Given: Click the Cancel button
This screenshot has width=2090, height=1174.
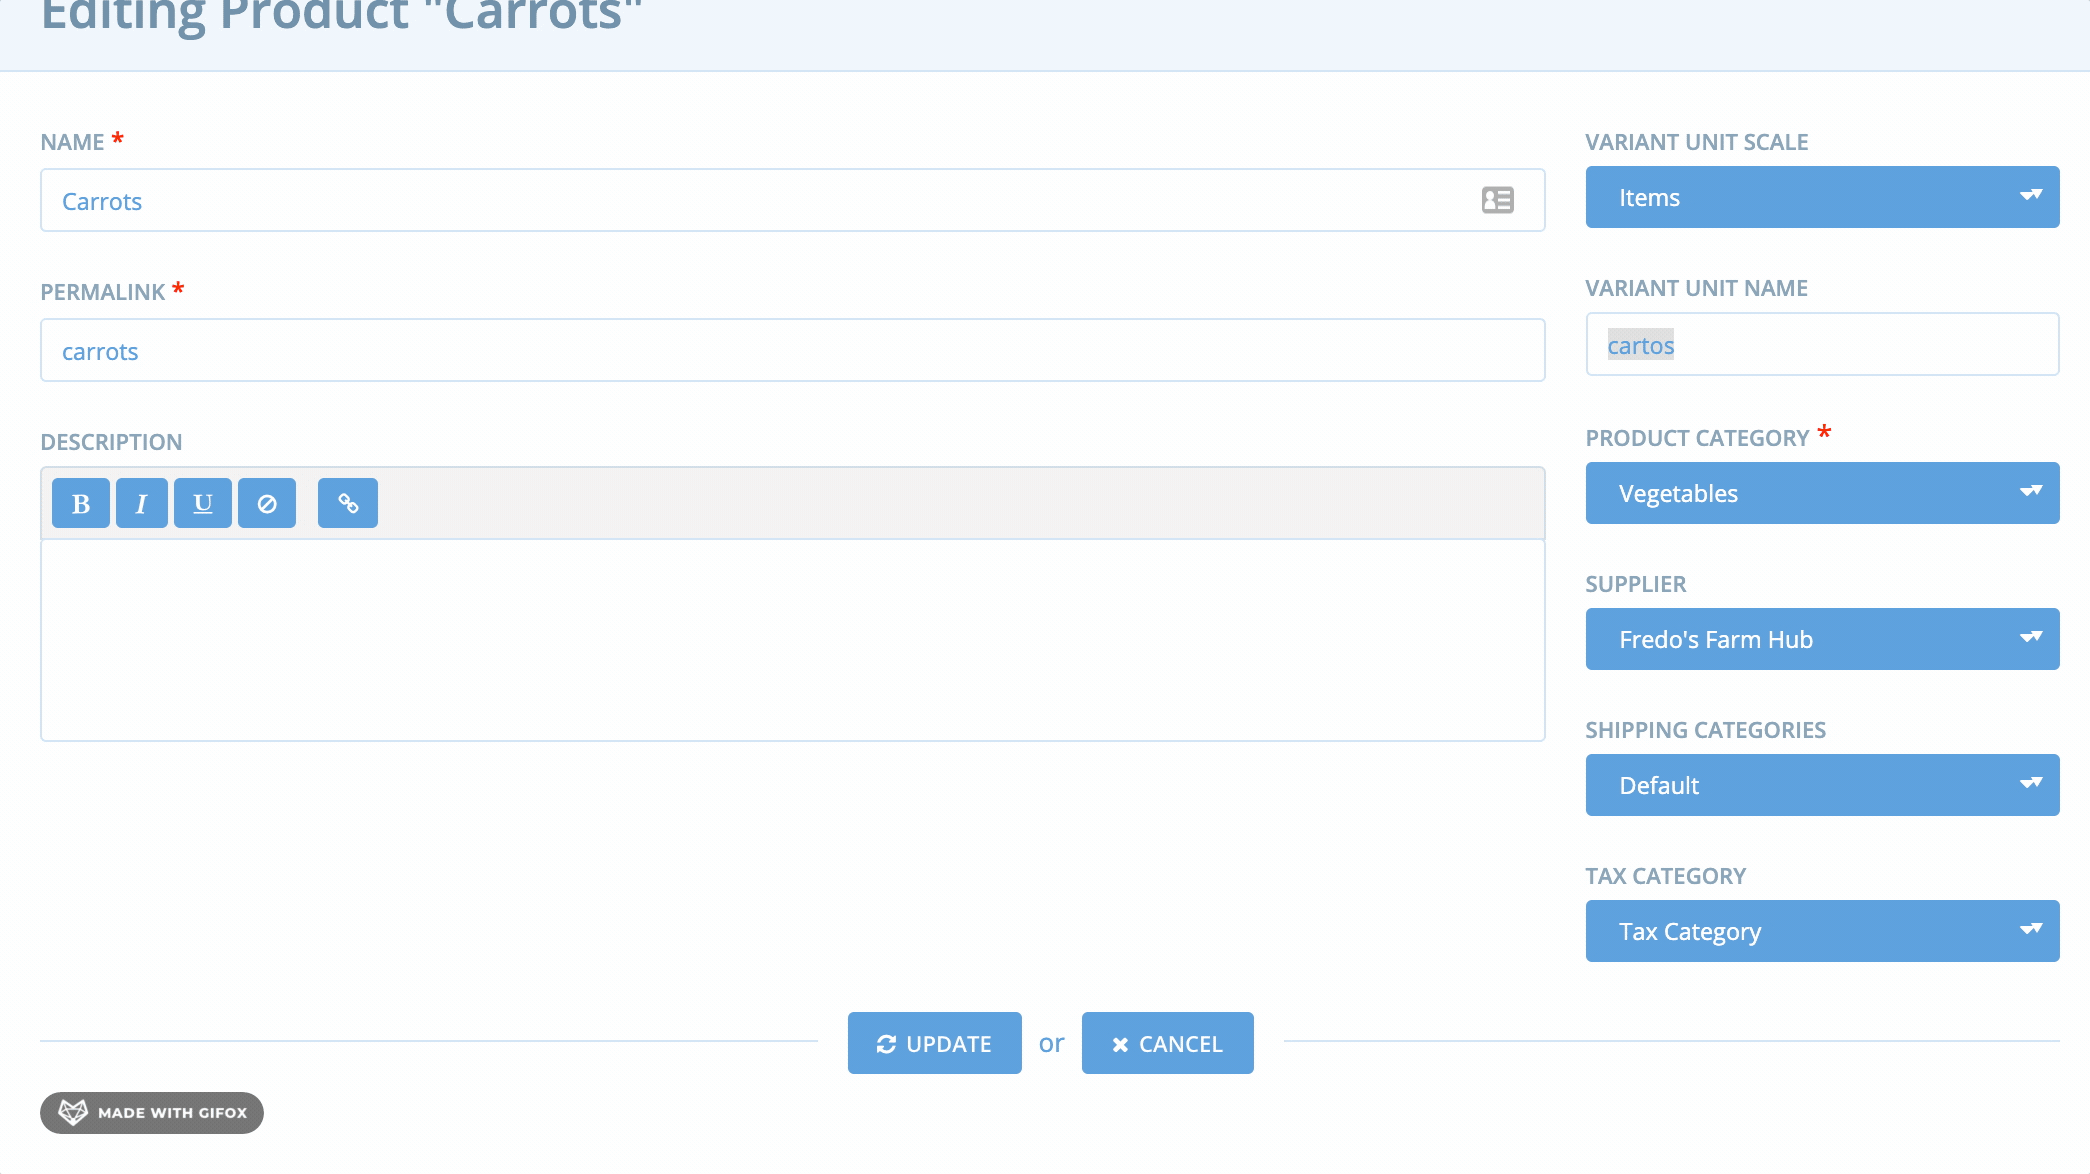Looking at the screenshot, I should 1167,1043.
